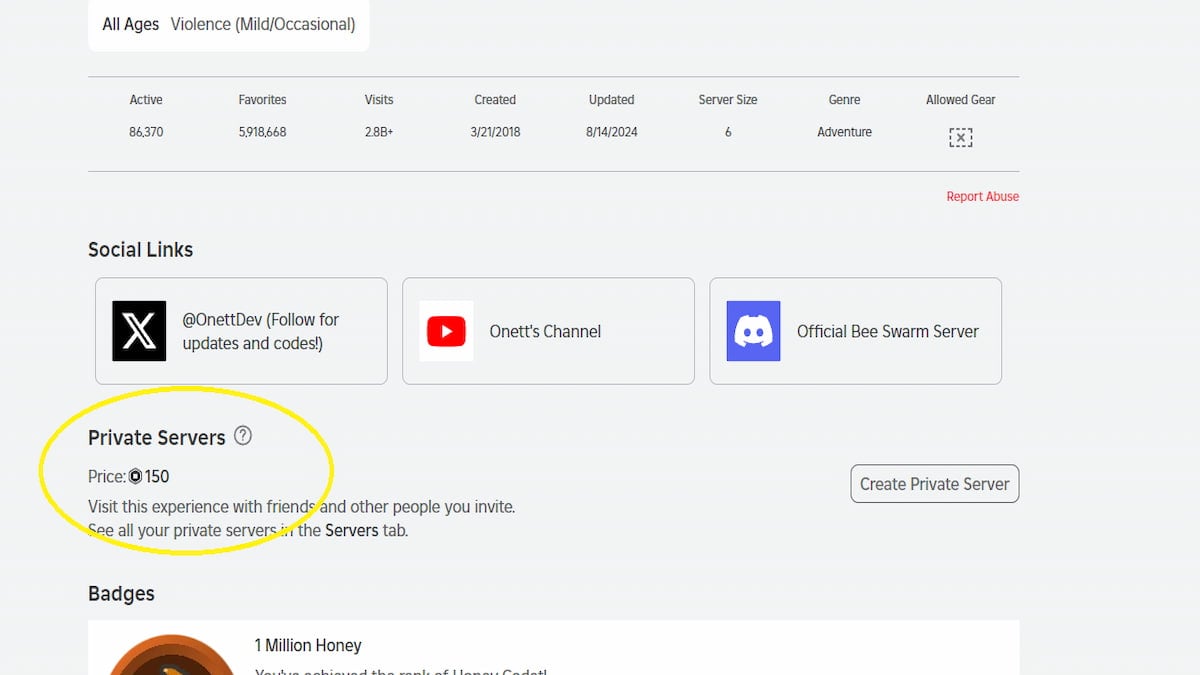Open the @OnettDev follow for updates link
The width and height of the screenshot is (1200, 675).
click(x=260, y=331)
